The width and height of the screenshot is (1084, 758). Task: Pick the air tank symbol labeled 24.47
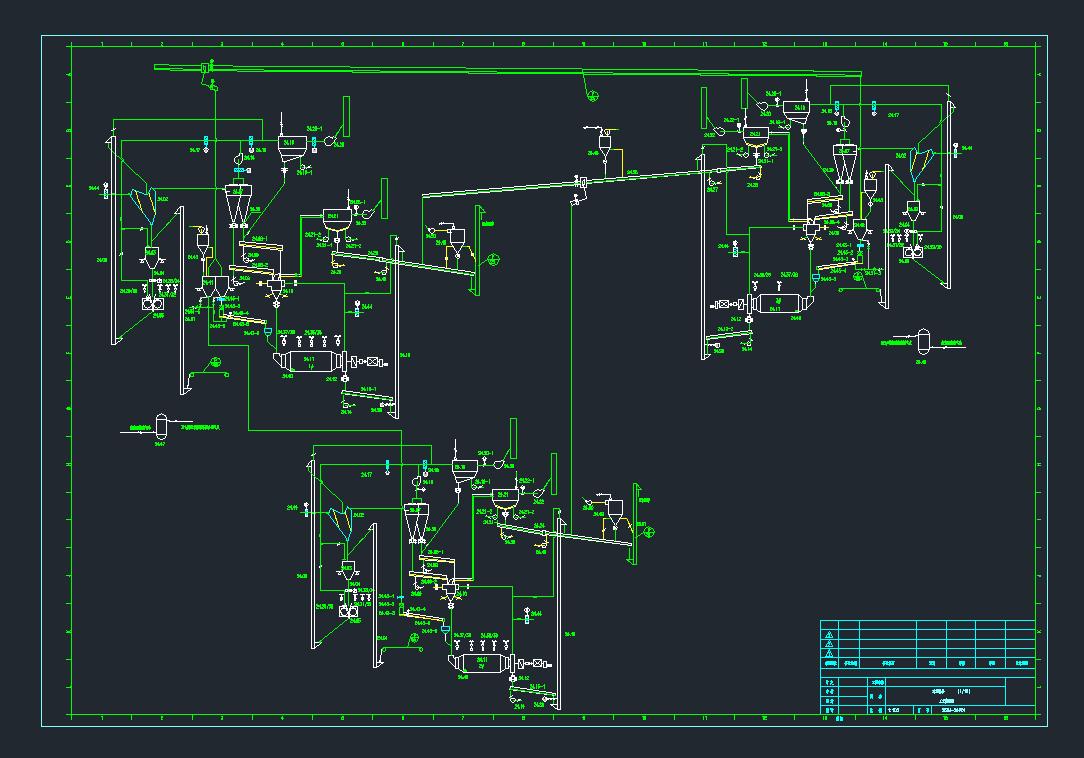point(160,426)
